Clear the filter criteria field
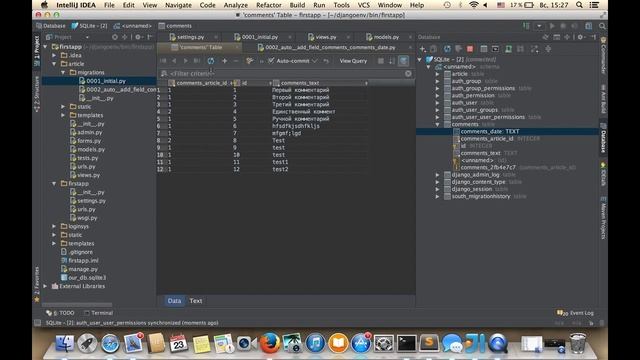The width and height of the screenshot is (640, 360). point(408,73)
